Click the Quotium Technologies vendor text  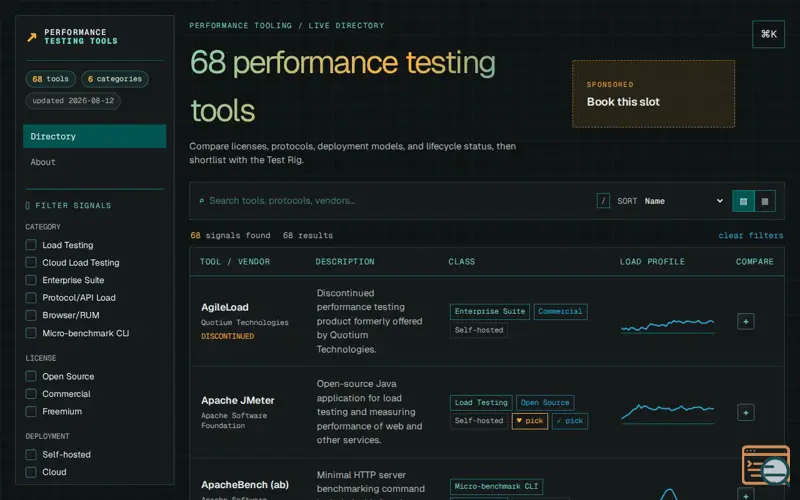245,322
